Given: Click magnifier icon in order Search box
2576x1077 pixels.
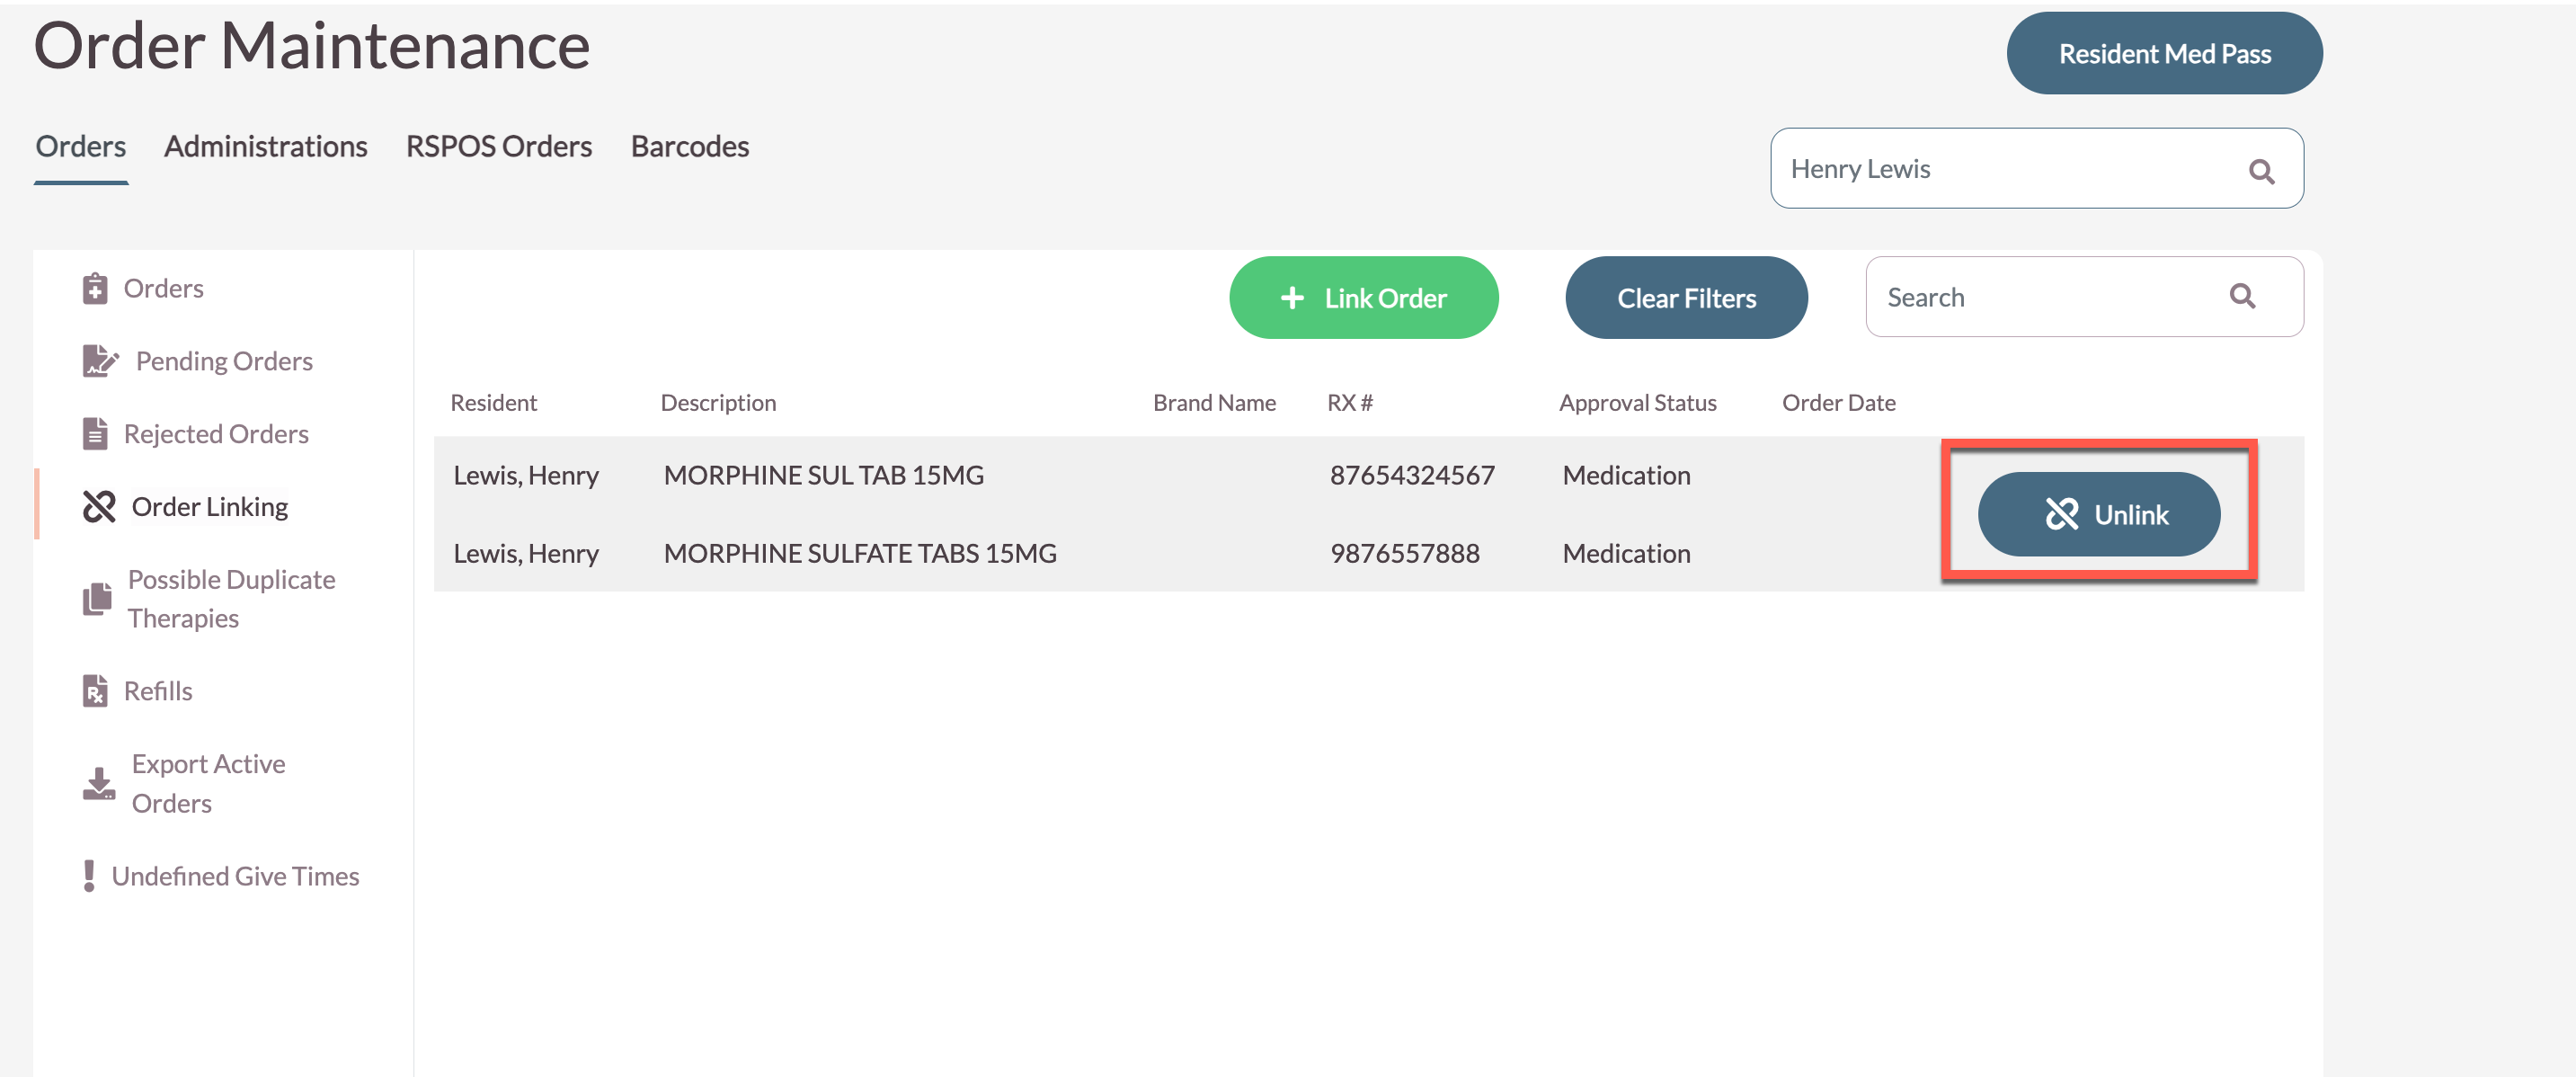Looking at the screenshot, I should (x=2242, y=296).
